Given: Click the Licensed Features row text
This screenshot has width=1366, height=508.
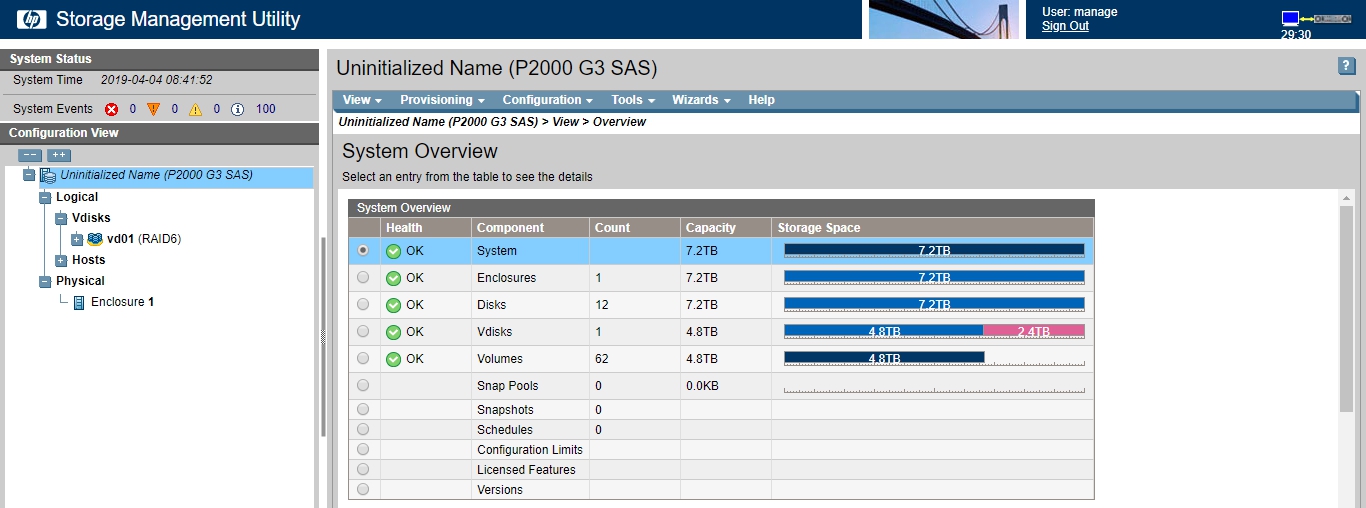Looking at the screenshot, I should pyautogui.click(x=526, y=470).
